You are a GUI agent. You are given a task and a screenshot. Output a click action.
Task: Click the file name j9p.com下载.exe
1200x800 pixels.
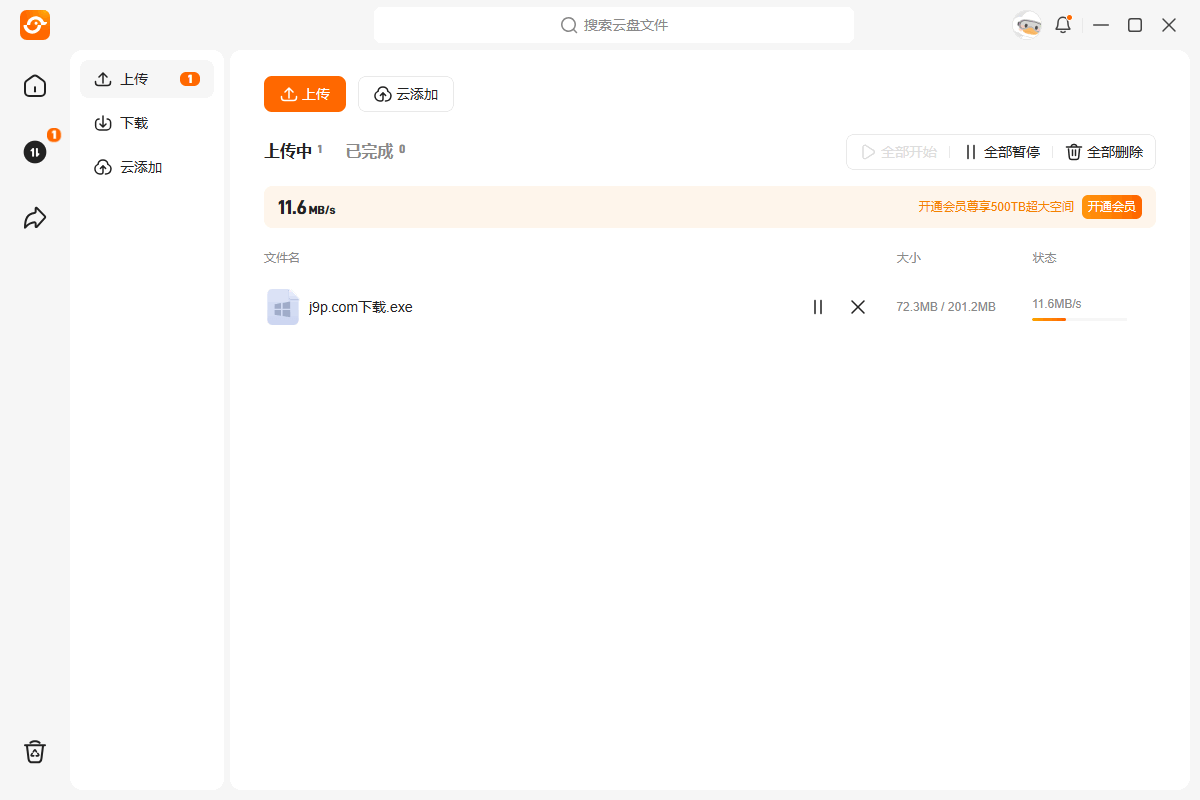coord(361,307)
